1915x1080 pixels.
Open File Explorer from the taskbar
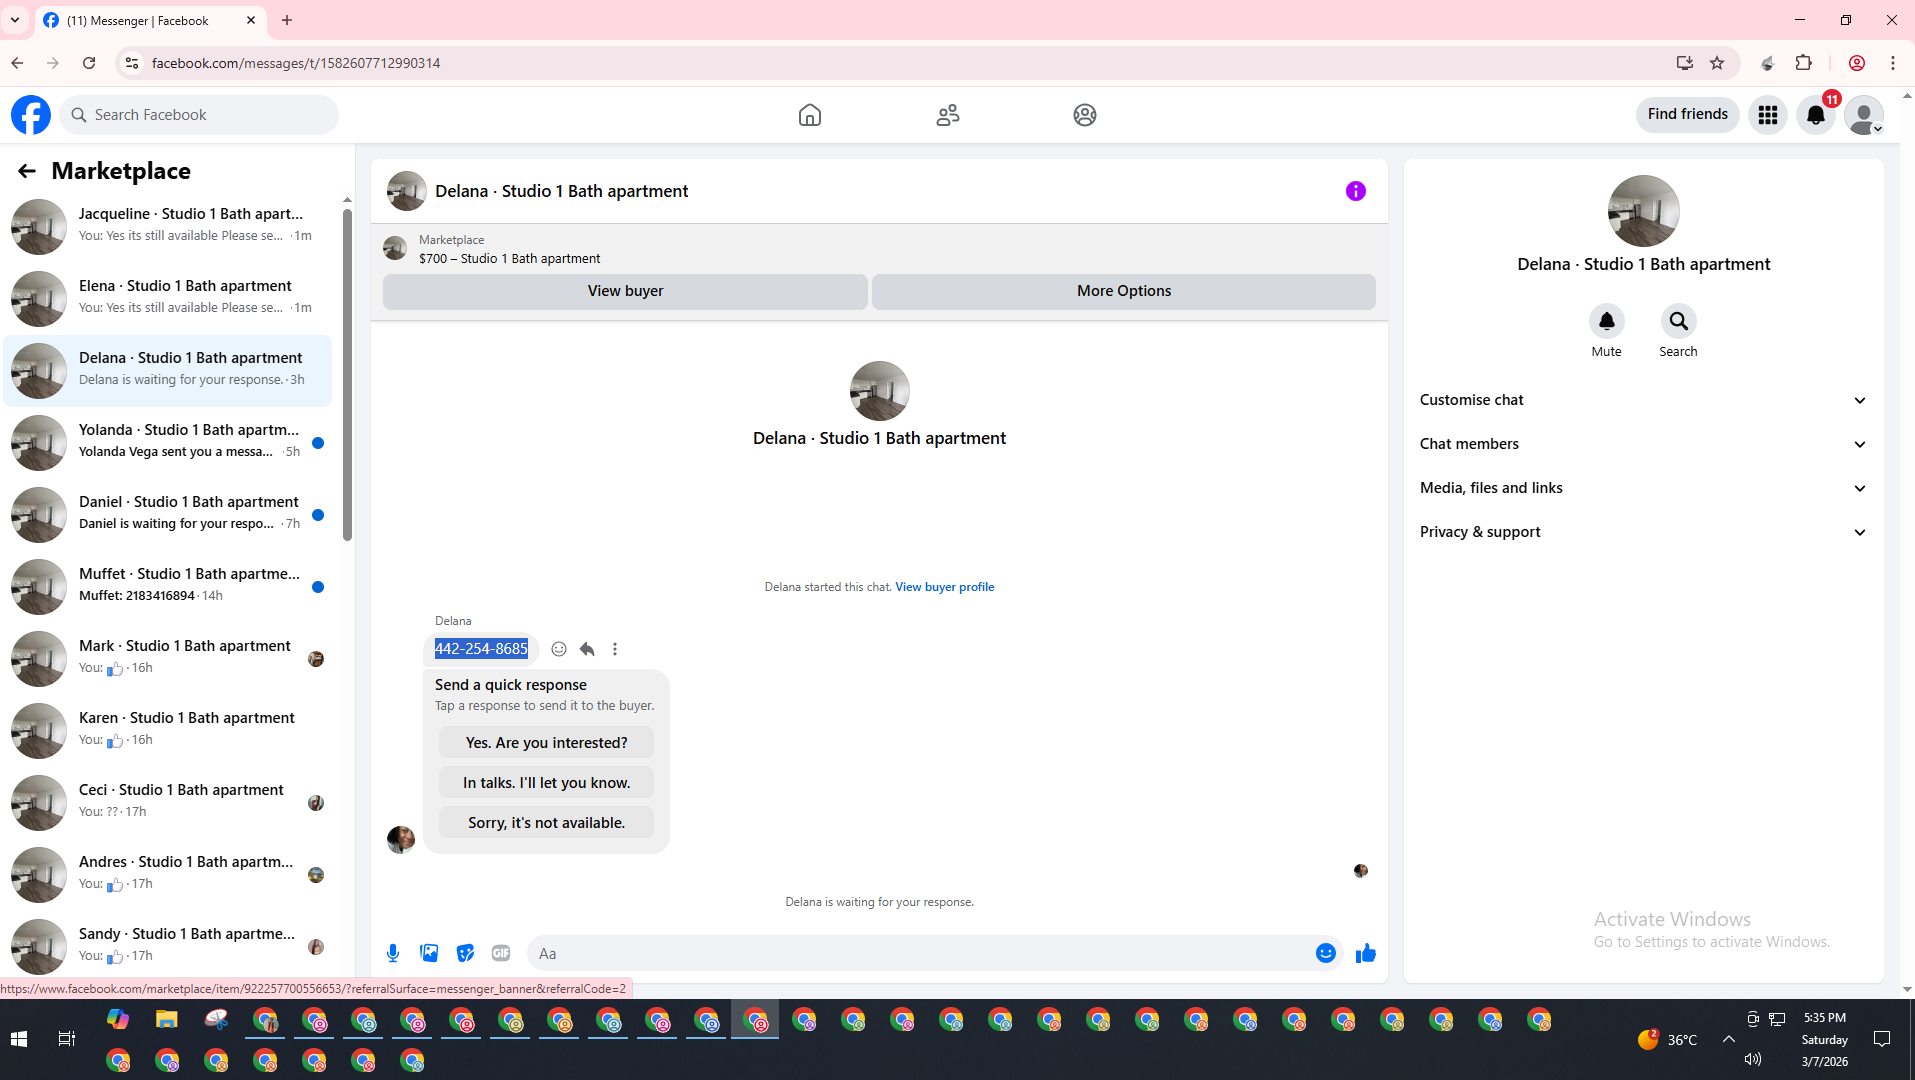click(166, 1020)
